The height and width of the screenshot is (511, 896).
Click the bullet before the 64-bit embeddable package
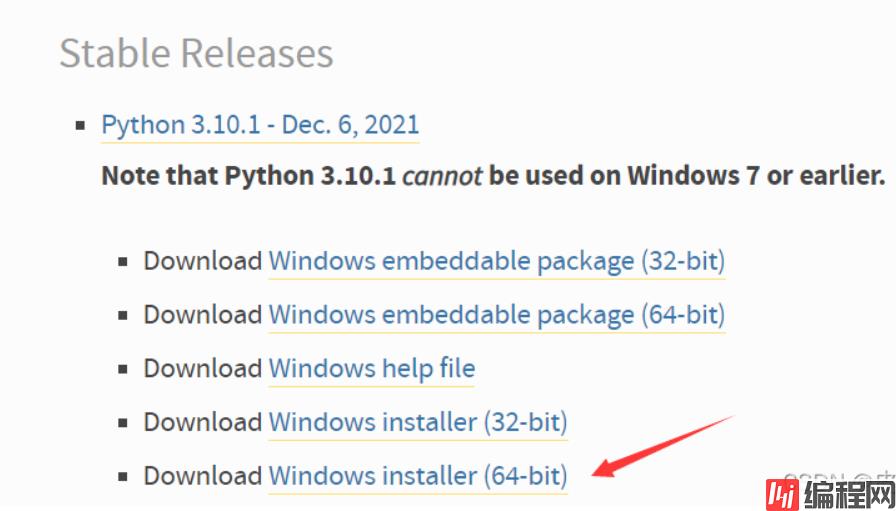click(x=123, y=316)
